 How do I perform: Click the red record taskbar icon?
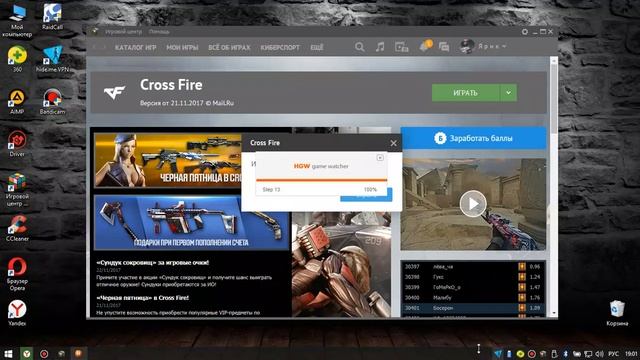pyautogui.click(x=44, y=353)
